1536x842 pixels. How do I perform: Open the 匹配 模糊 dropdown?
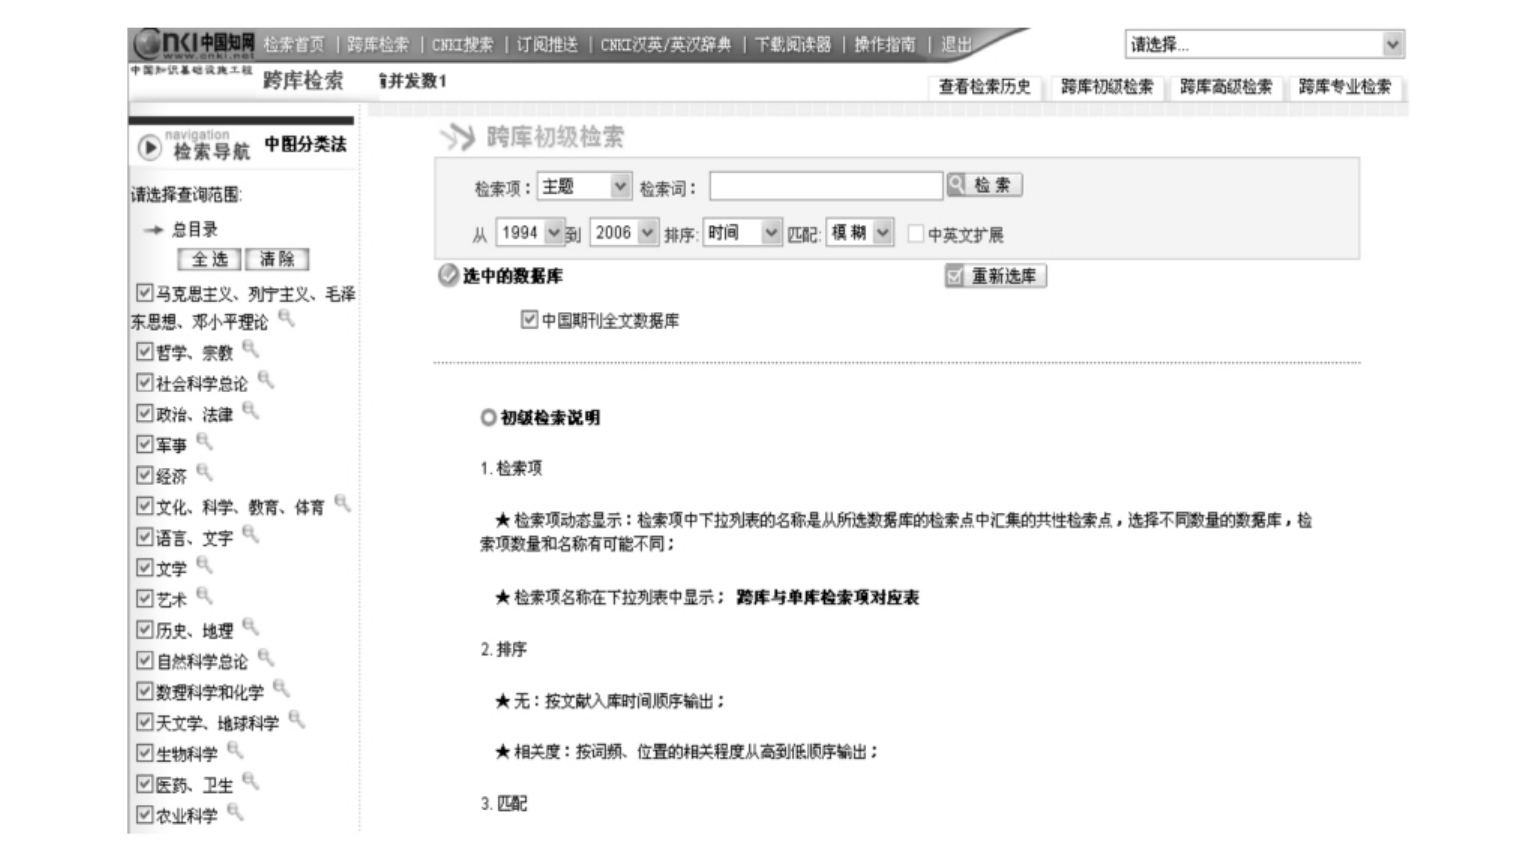tap(860, 233)
